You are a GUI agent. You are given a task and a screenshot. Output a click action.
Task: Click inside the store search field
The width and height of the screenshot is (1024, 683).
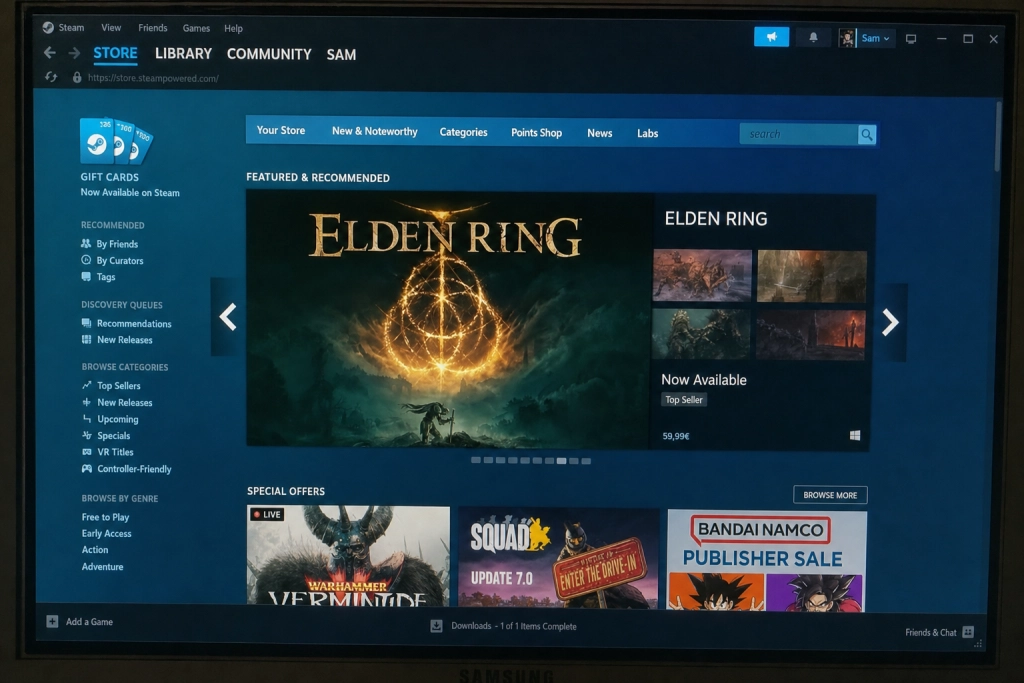[798, 134]
